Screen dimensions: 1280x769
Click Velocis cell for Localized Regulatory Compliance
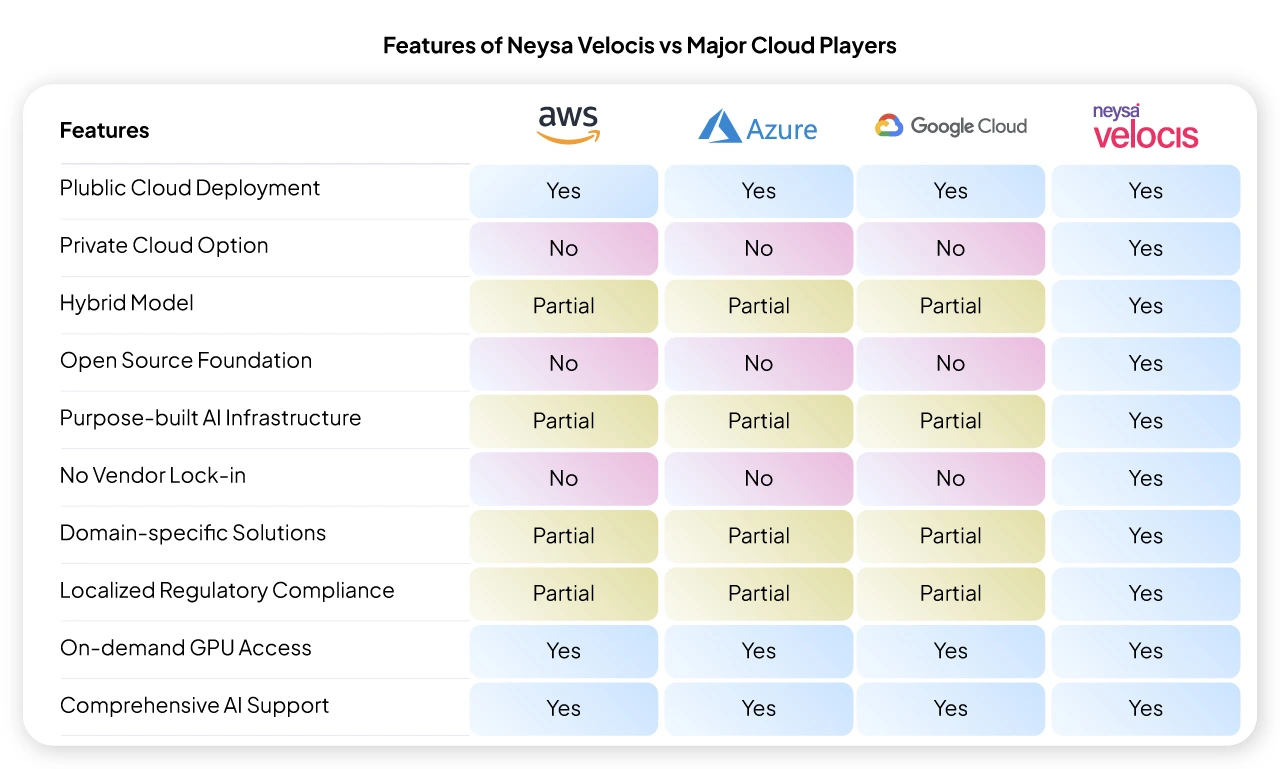pos(1146,594)
